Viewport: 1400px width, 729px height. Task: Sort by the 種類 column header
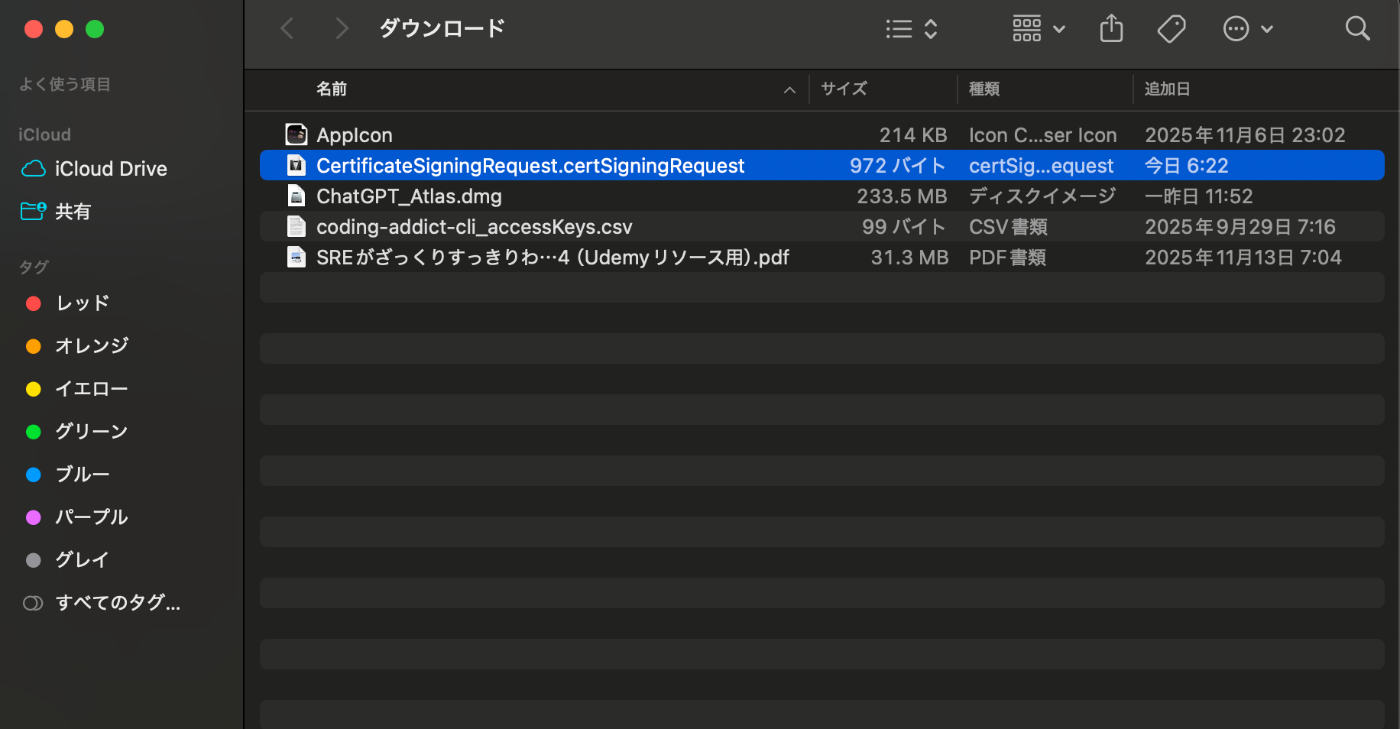[x=984, y=89]
